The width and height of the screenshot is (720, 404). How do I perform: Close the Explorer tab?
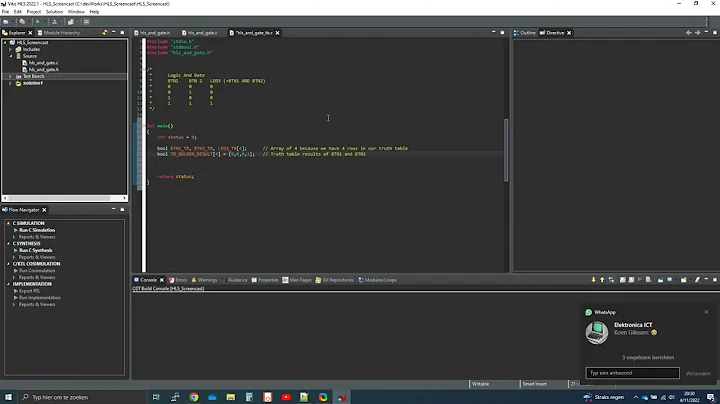coord(30,33)
